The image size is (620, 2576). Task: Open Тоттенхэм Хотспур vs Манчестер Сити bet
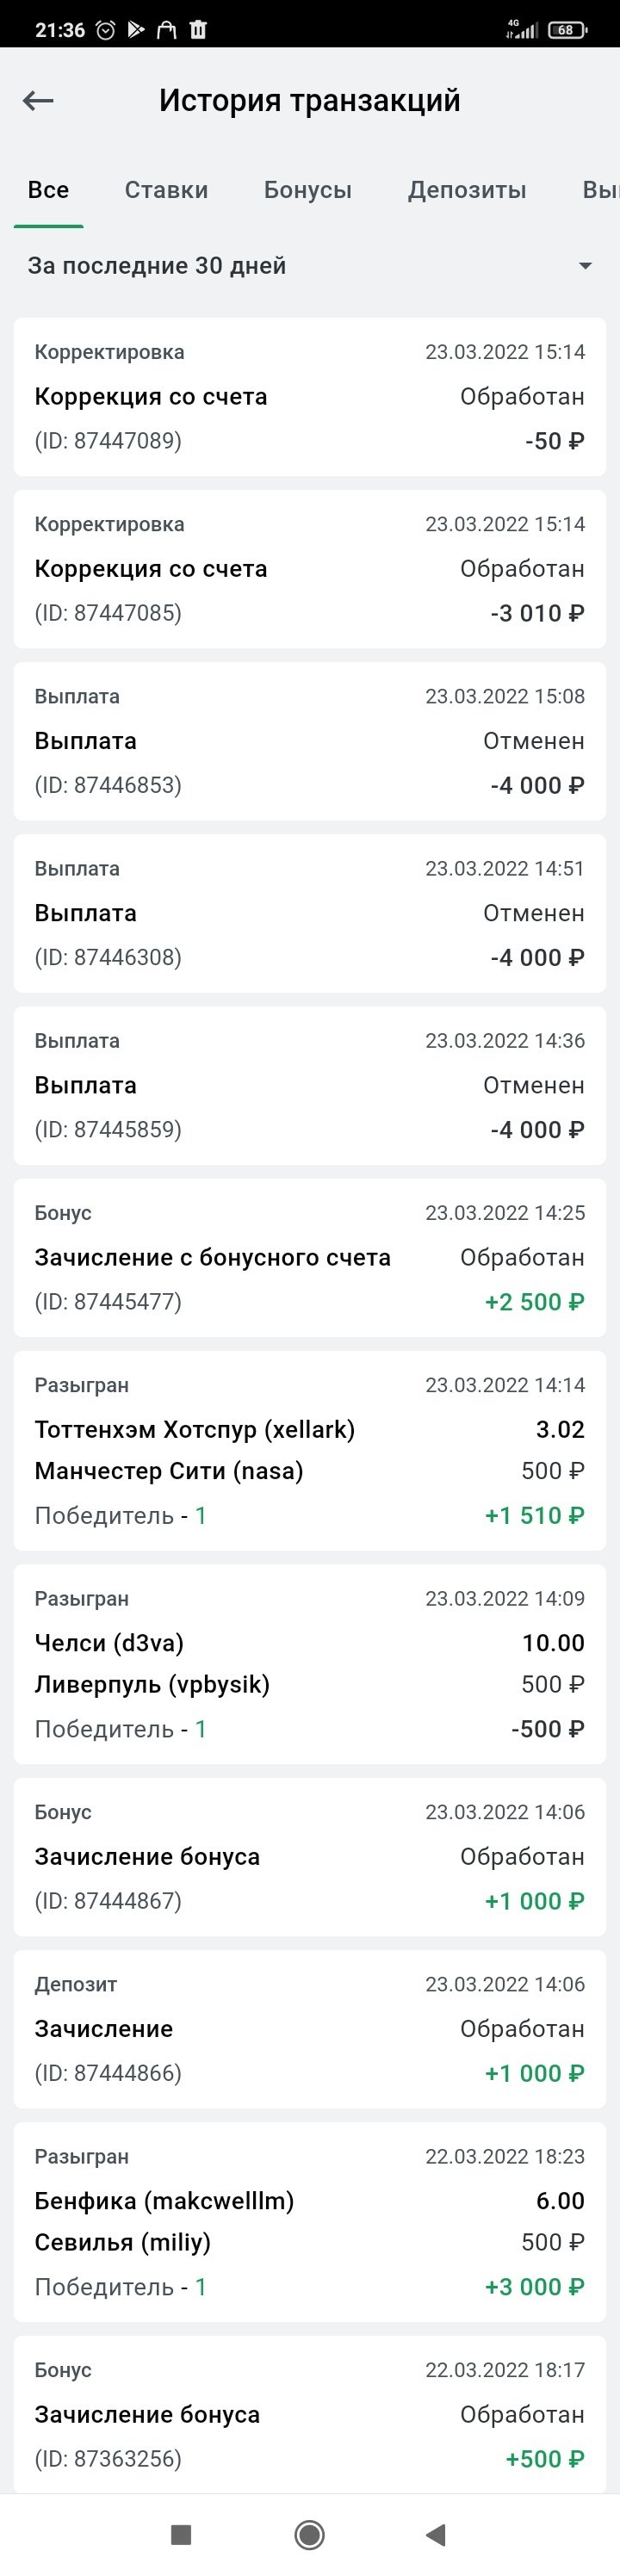309,1450
